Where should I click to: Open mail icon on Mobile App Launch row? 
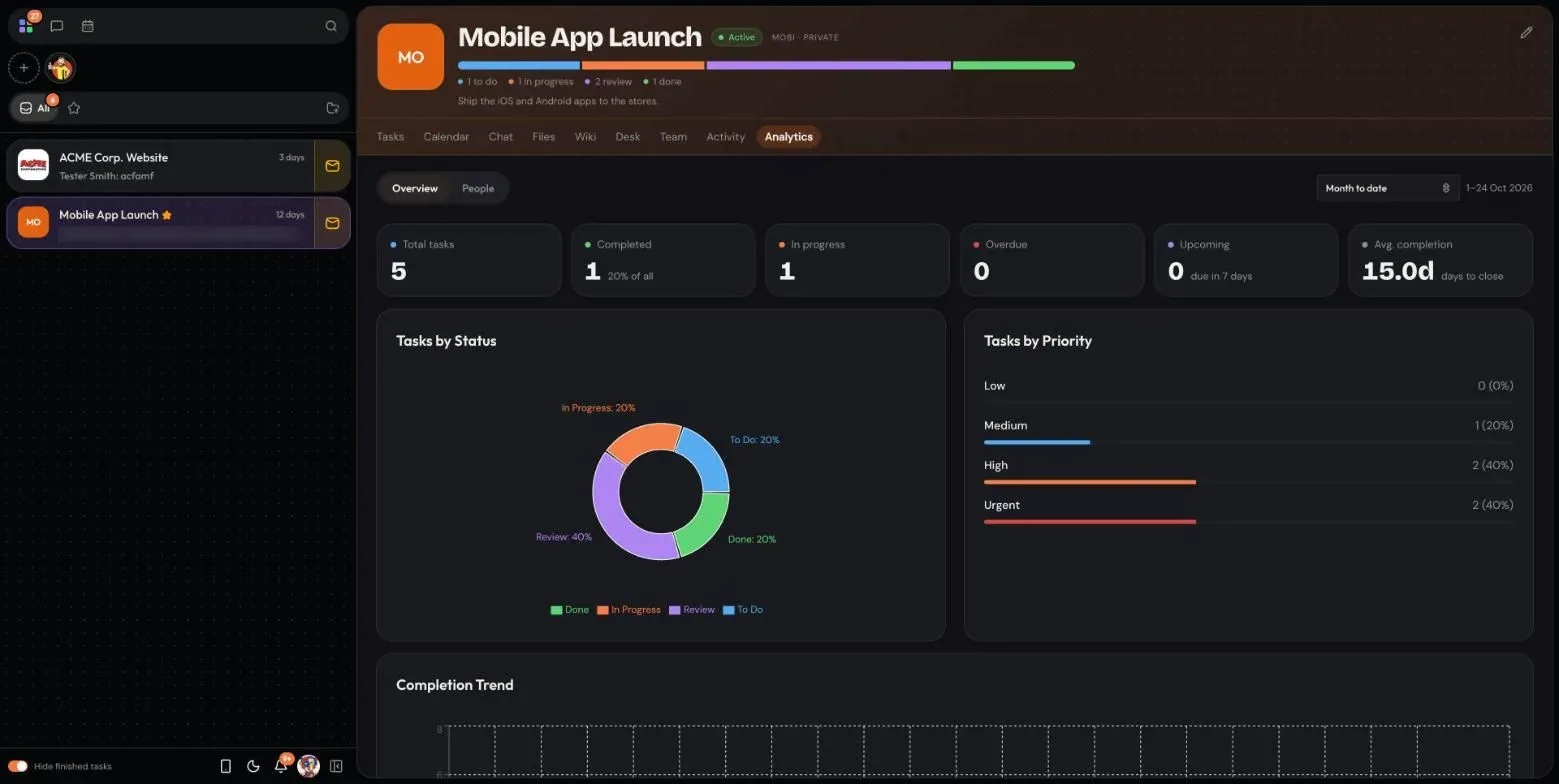coord(332,223)
